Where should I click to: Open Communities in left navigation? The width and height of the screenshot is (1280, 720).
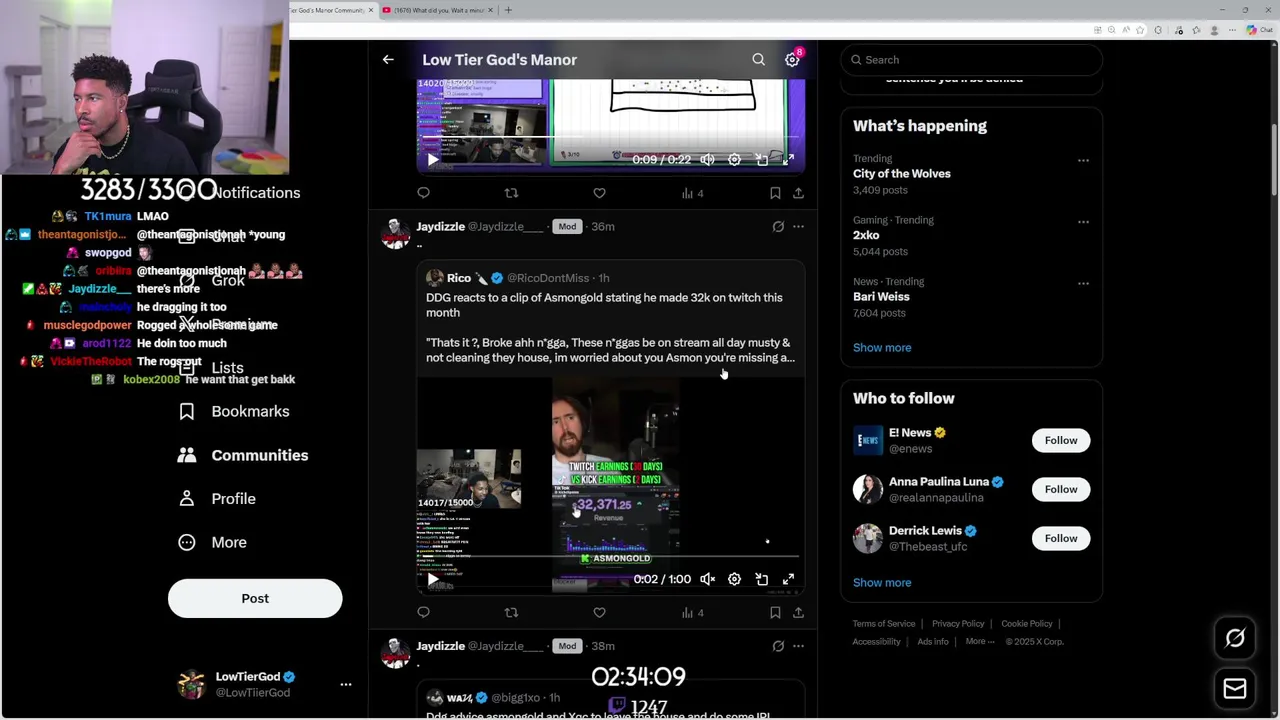tap(243, 455)
